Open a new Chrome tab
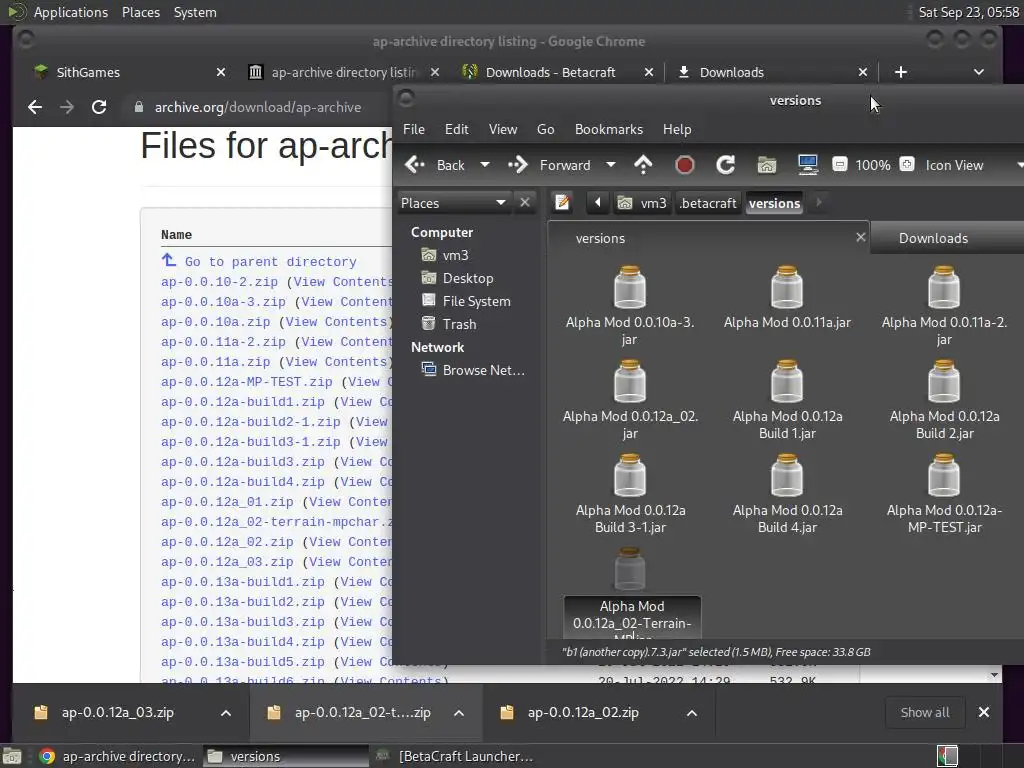Viewport: 1024px width, 768px height. tap(901, 72)
